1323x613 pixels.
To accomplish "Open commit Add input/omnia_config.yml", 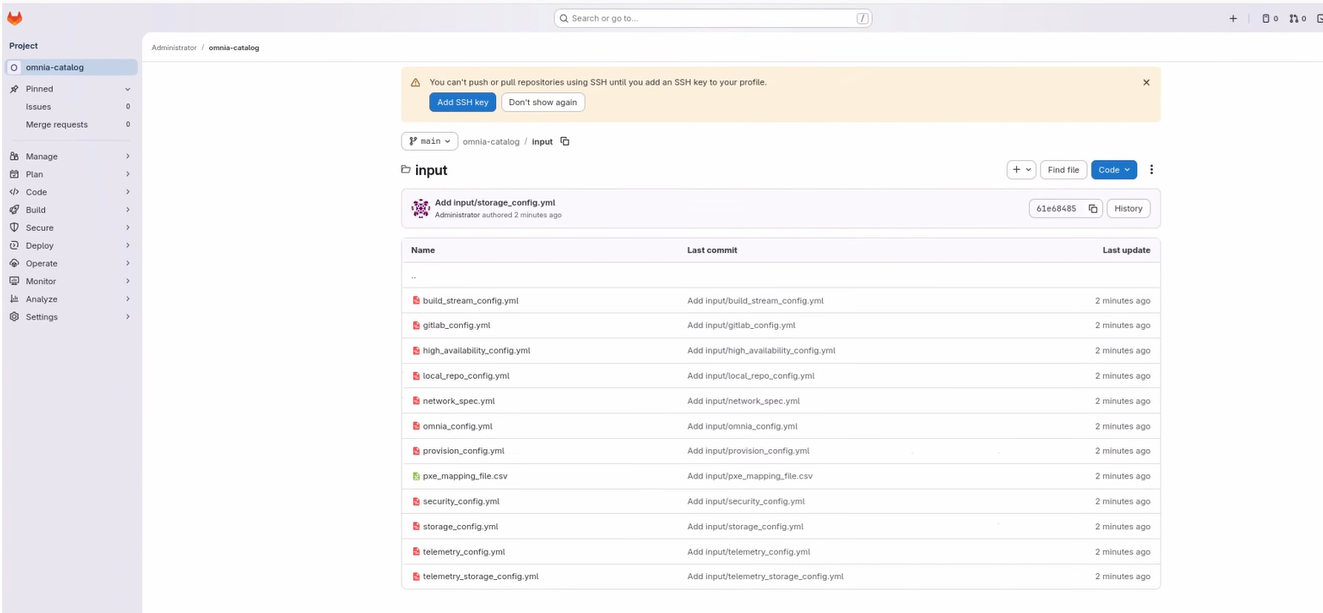I will (742, 426).
